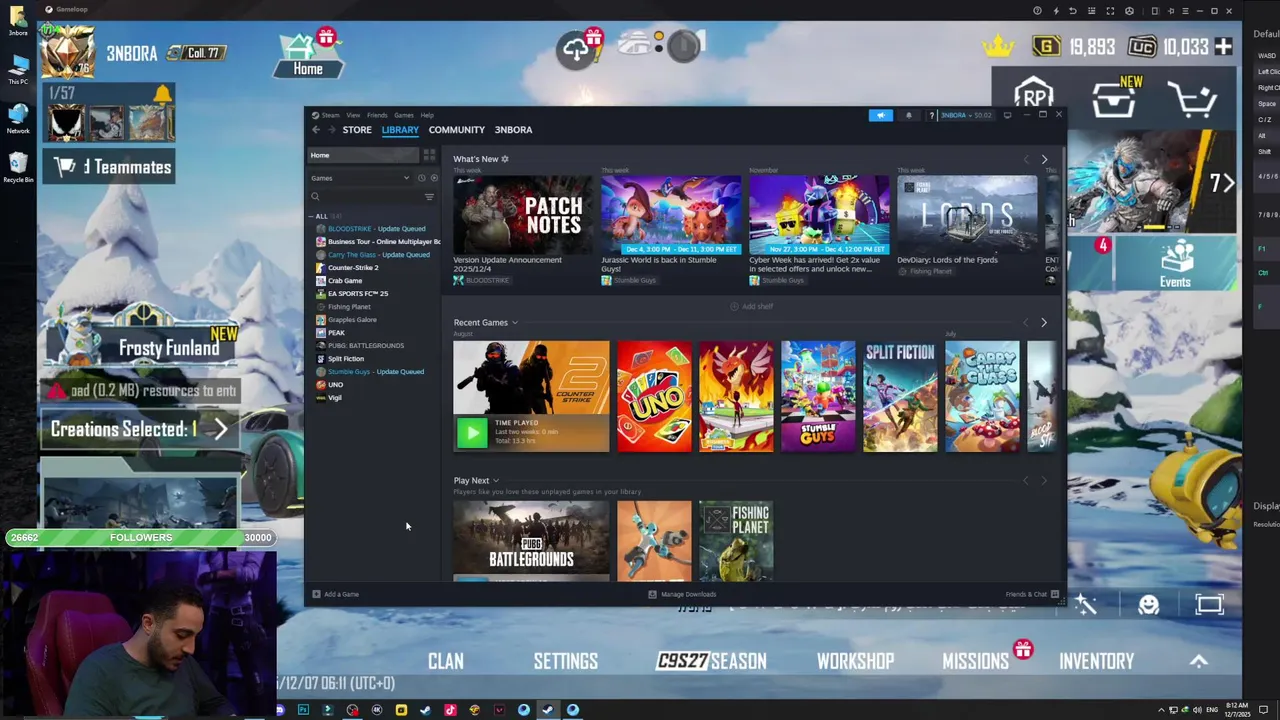Open the View menu in Steam
Screen dimensions: 1280x720
353,115
